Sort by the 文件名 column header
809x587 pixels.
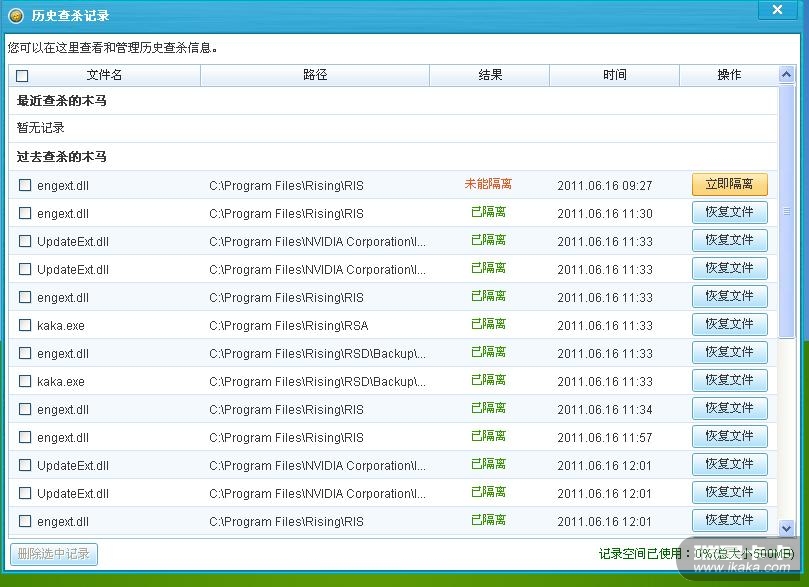click(104, 75)
